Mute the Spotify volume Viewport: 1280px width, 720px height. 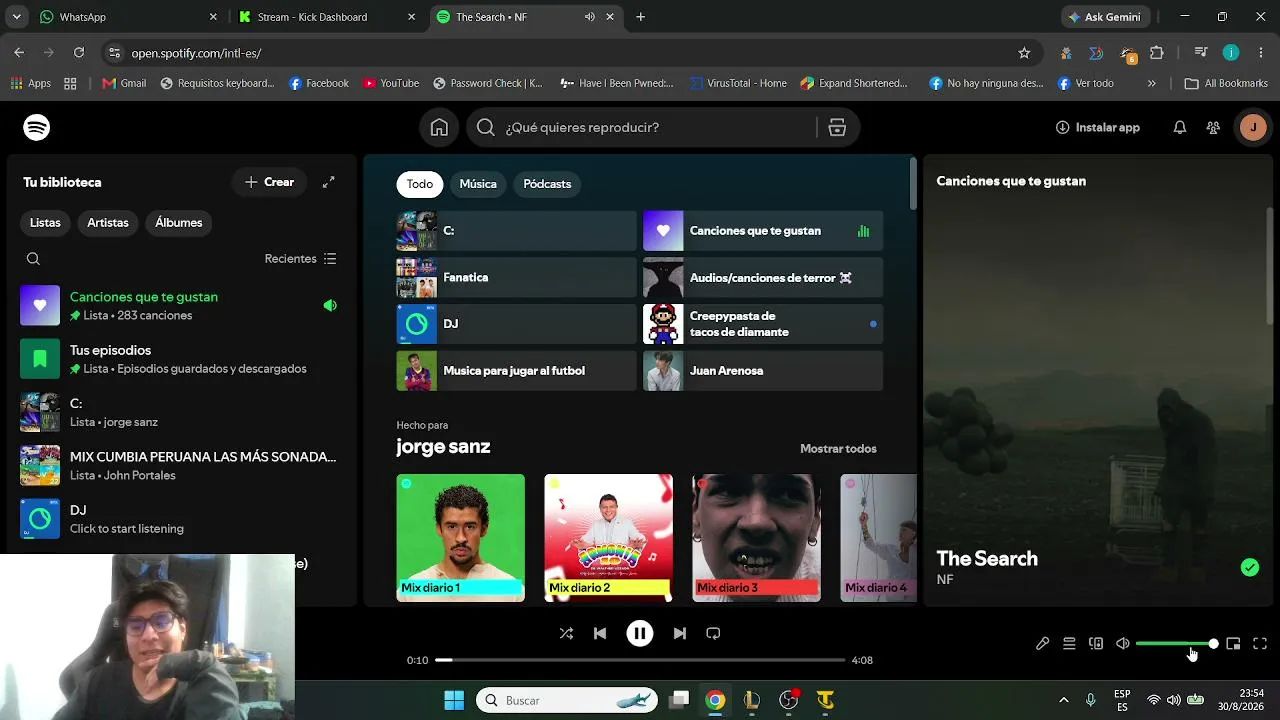point(1123,644)
